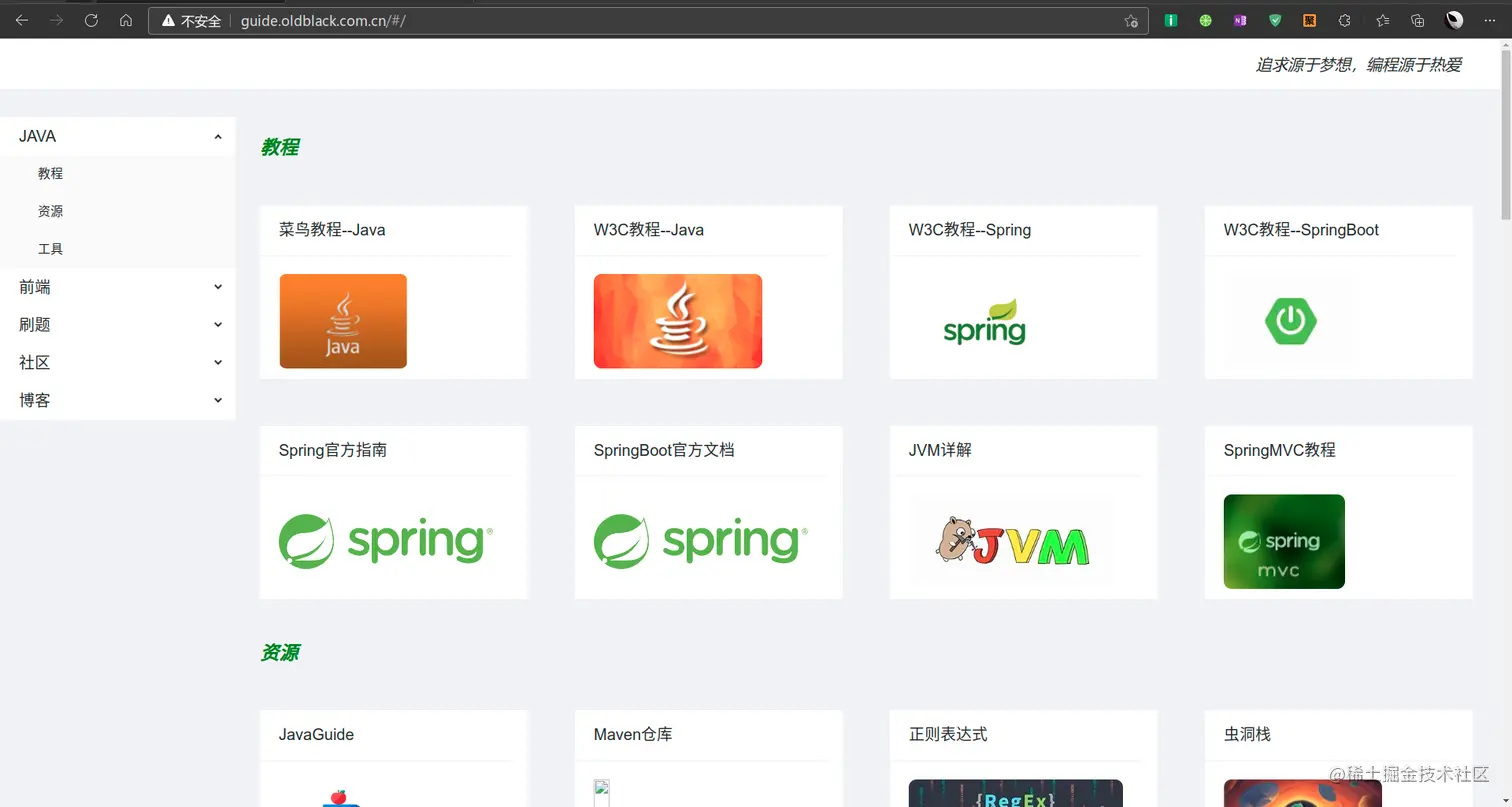Open the orange 聚 extension icon
Image resolution: width=1512 pixels, height=807 pixels.
click(x=1309, y=20)
